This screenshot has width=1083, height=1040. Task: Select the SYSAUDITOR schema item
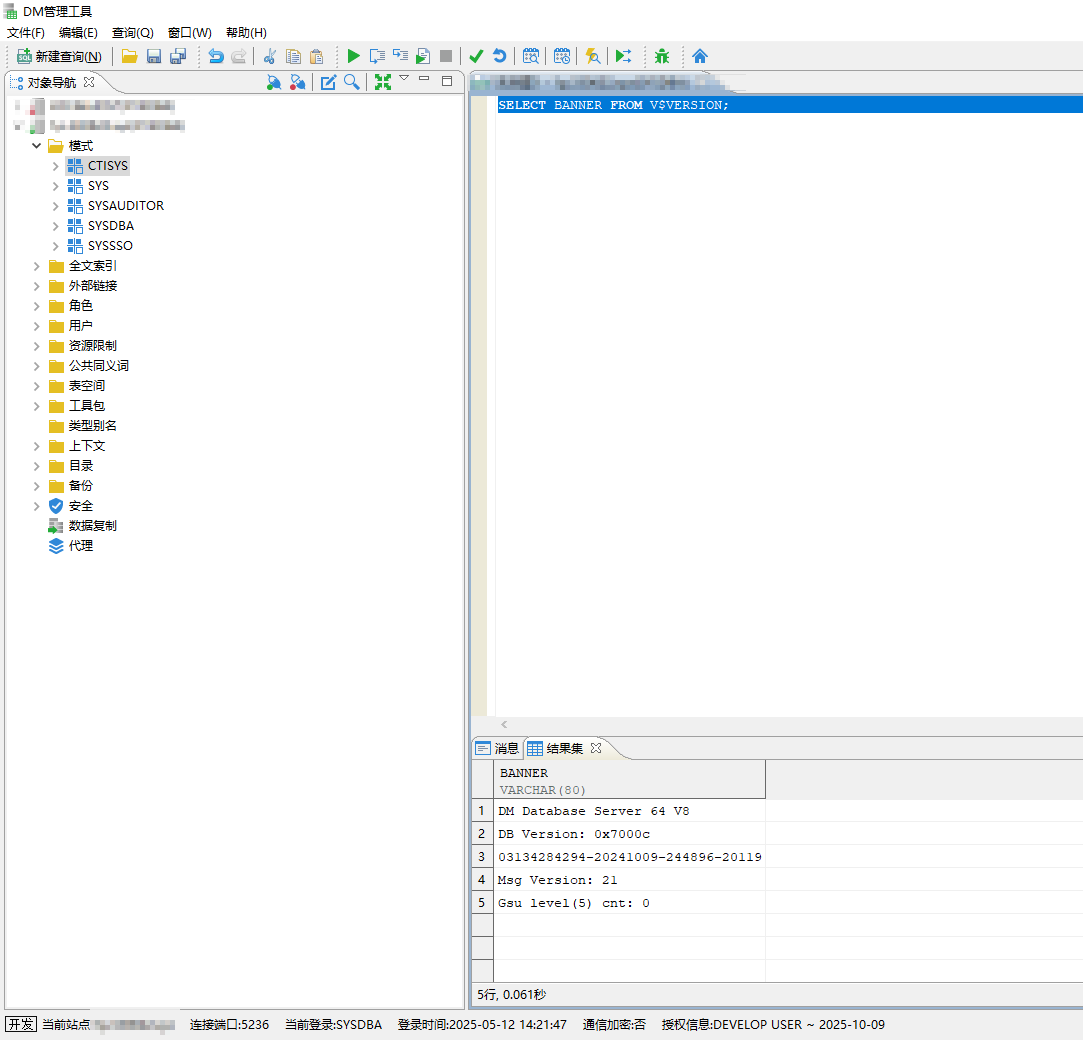coord(125,206)
